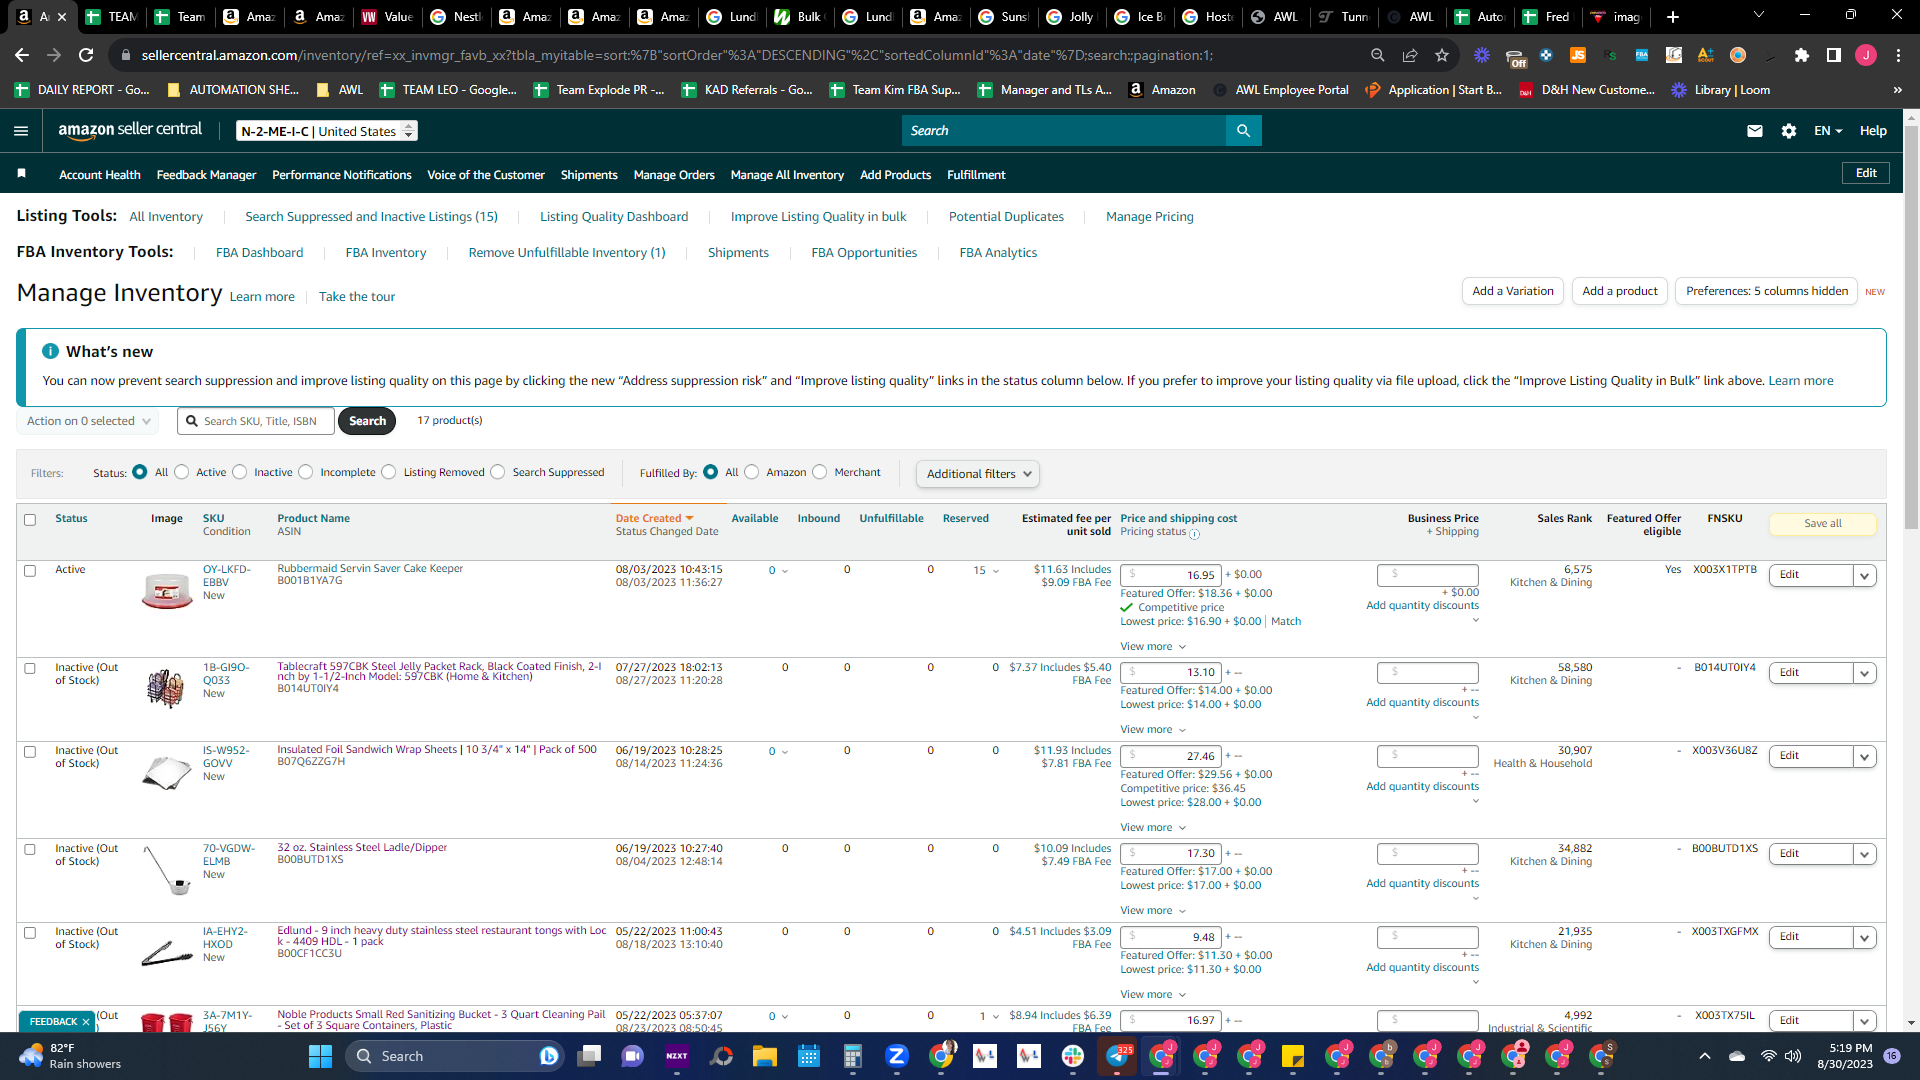Open the Sticky Notes taskbar icon

coord(1293,1056)
